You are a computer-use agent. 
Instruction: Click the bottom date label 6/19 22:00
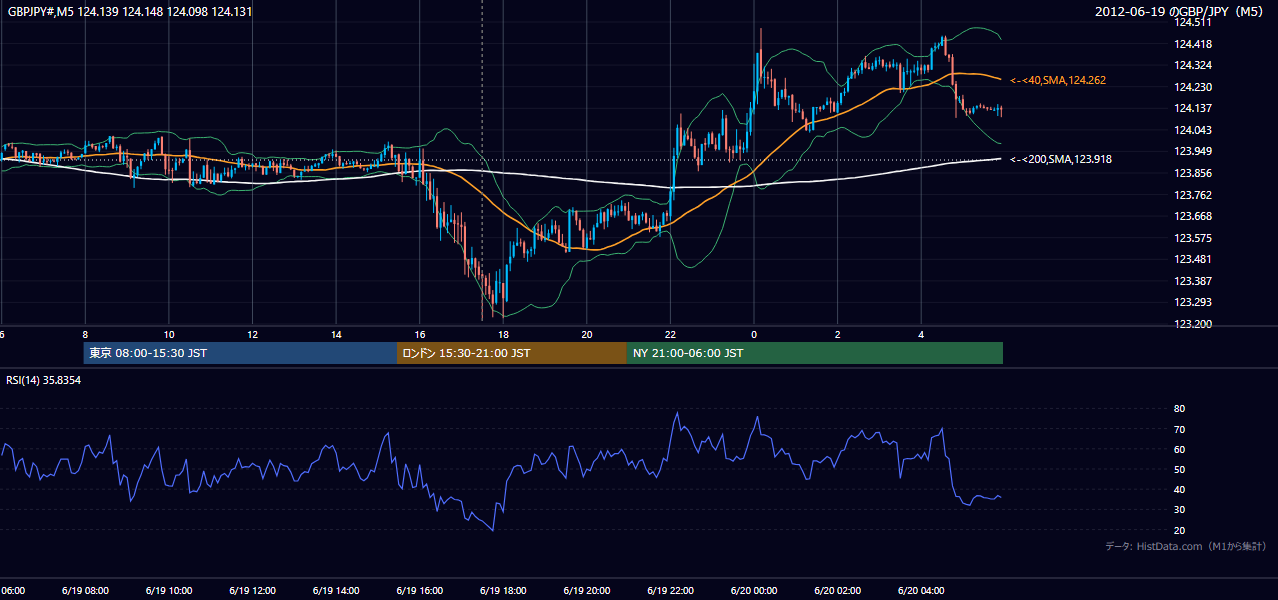coord(670,591)
